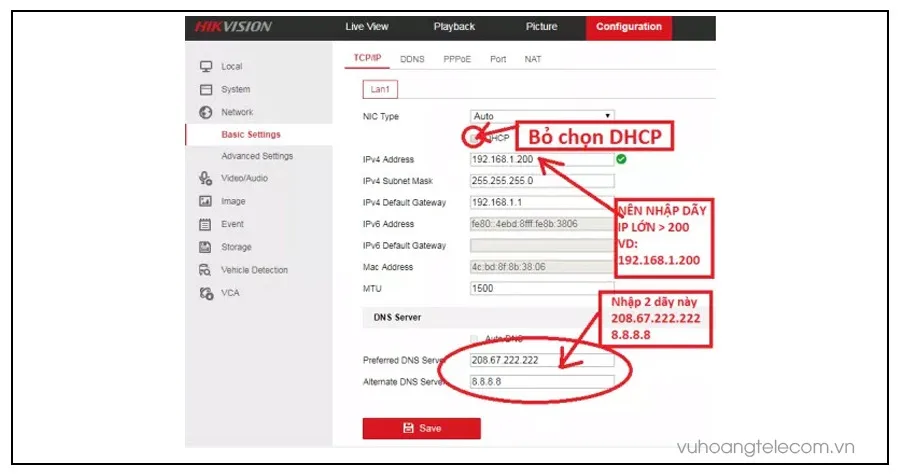Click the System window icon

[206, 90]
